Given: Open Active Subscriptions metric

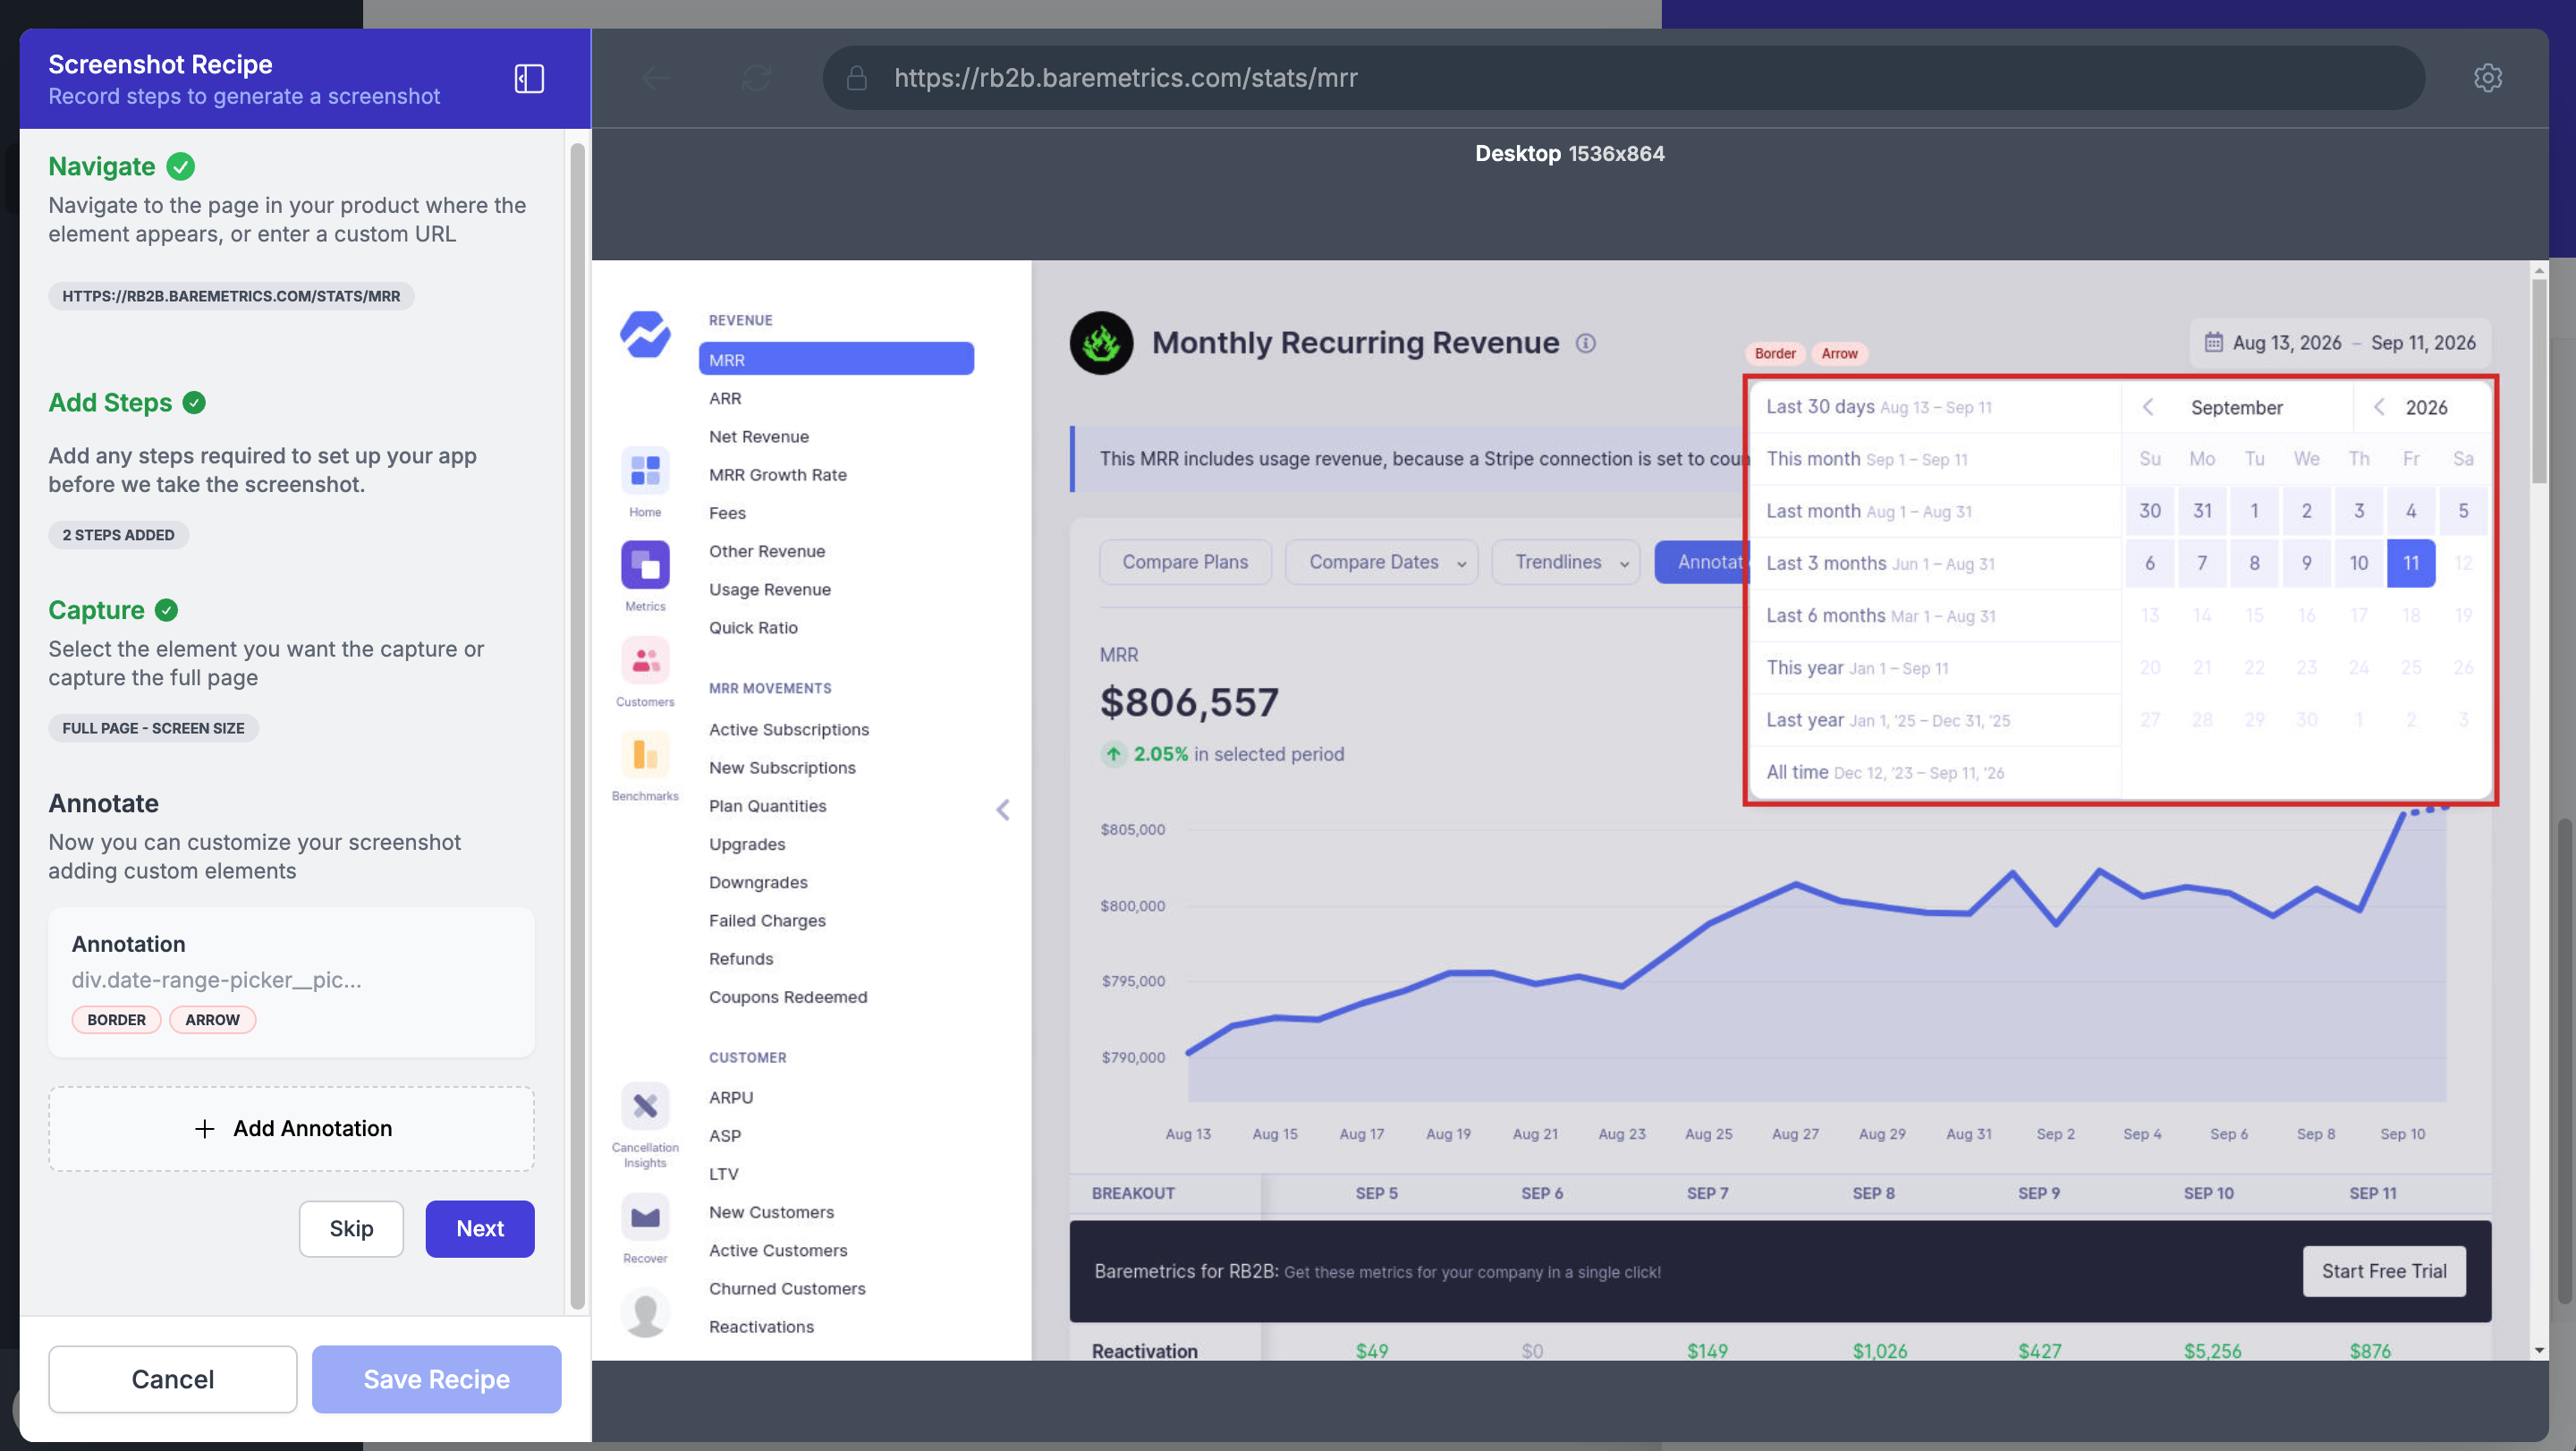Looking at the screenshot, I should point(789,729).
